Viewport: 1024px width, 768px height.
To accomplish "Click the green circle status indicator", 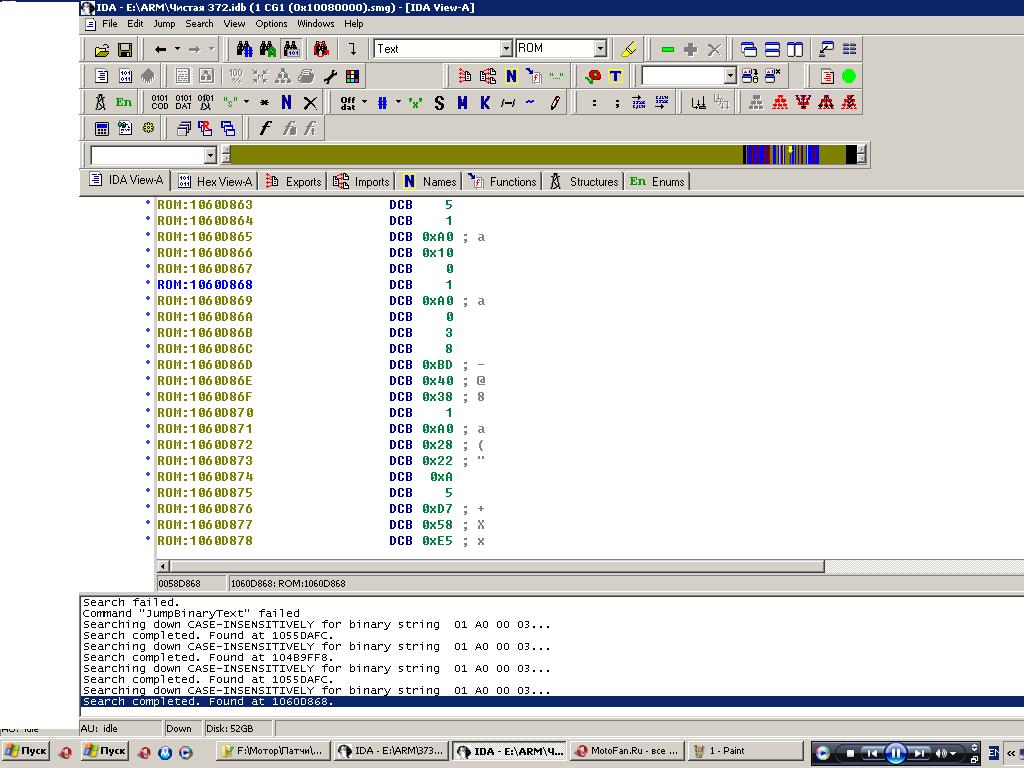I will pyautogui.click(x=849, y=76).
